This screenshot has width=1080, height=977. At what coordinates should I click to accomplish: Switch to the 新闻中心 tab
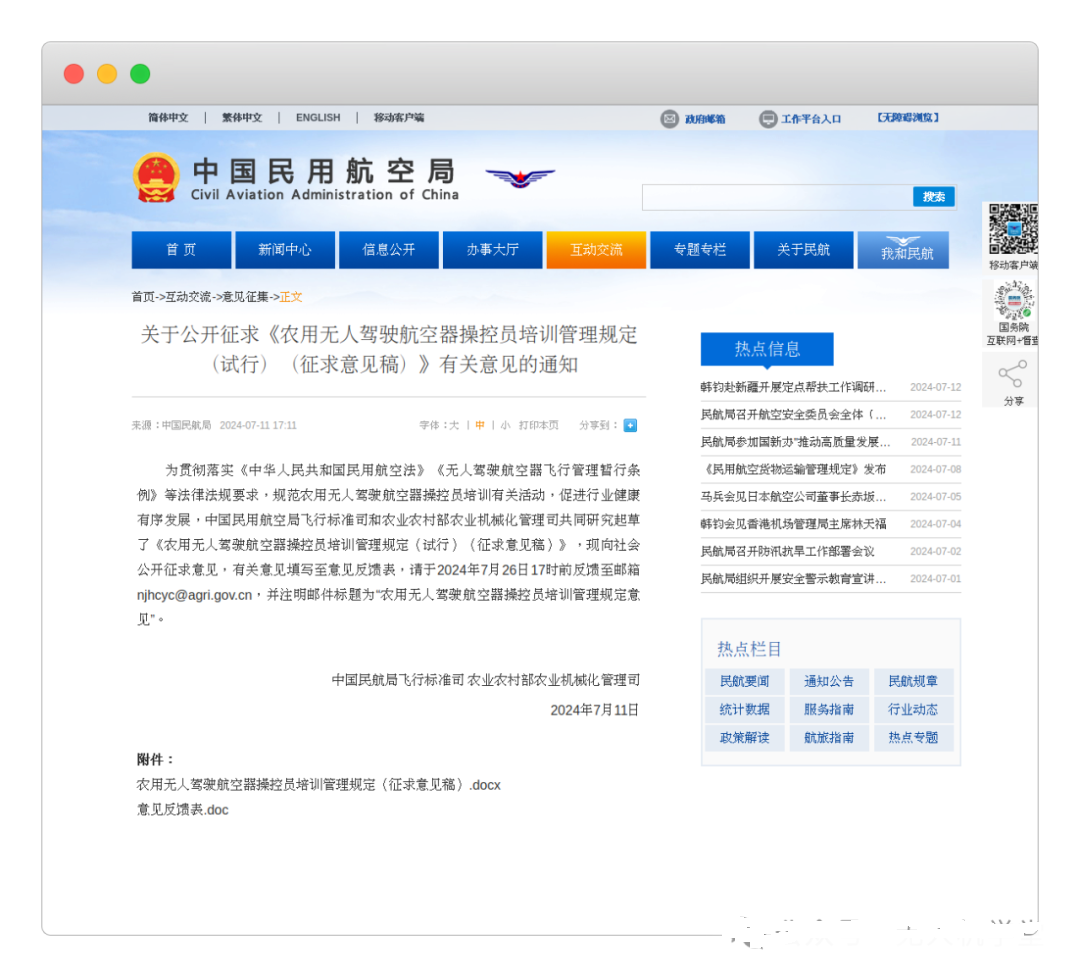click(x=285, y=250)
